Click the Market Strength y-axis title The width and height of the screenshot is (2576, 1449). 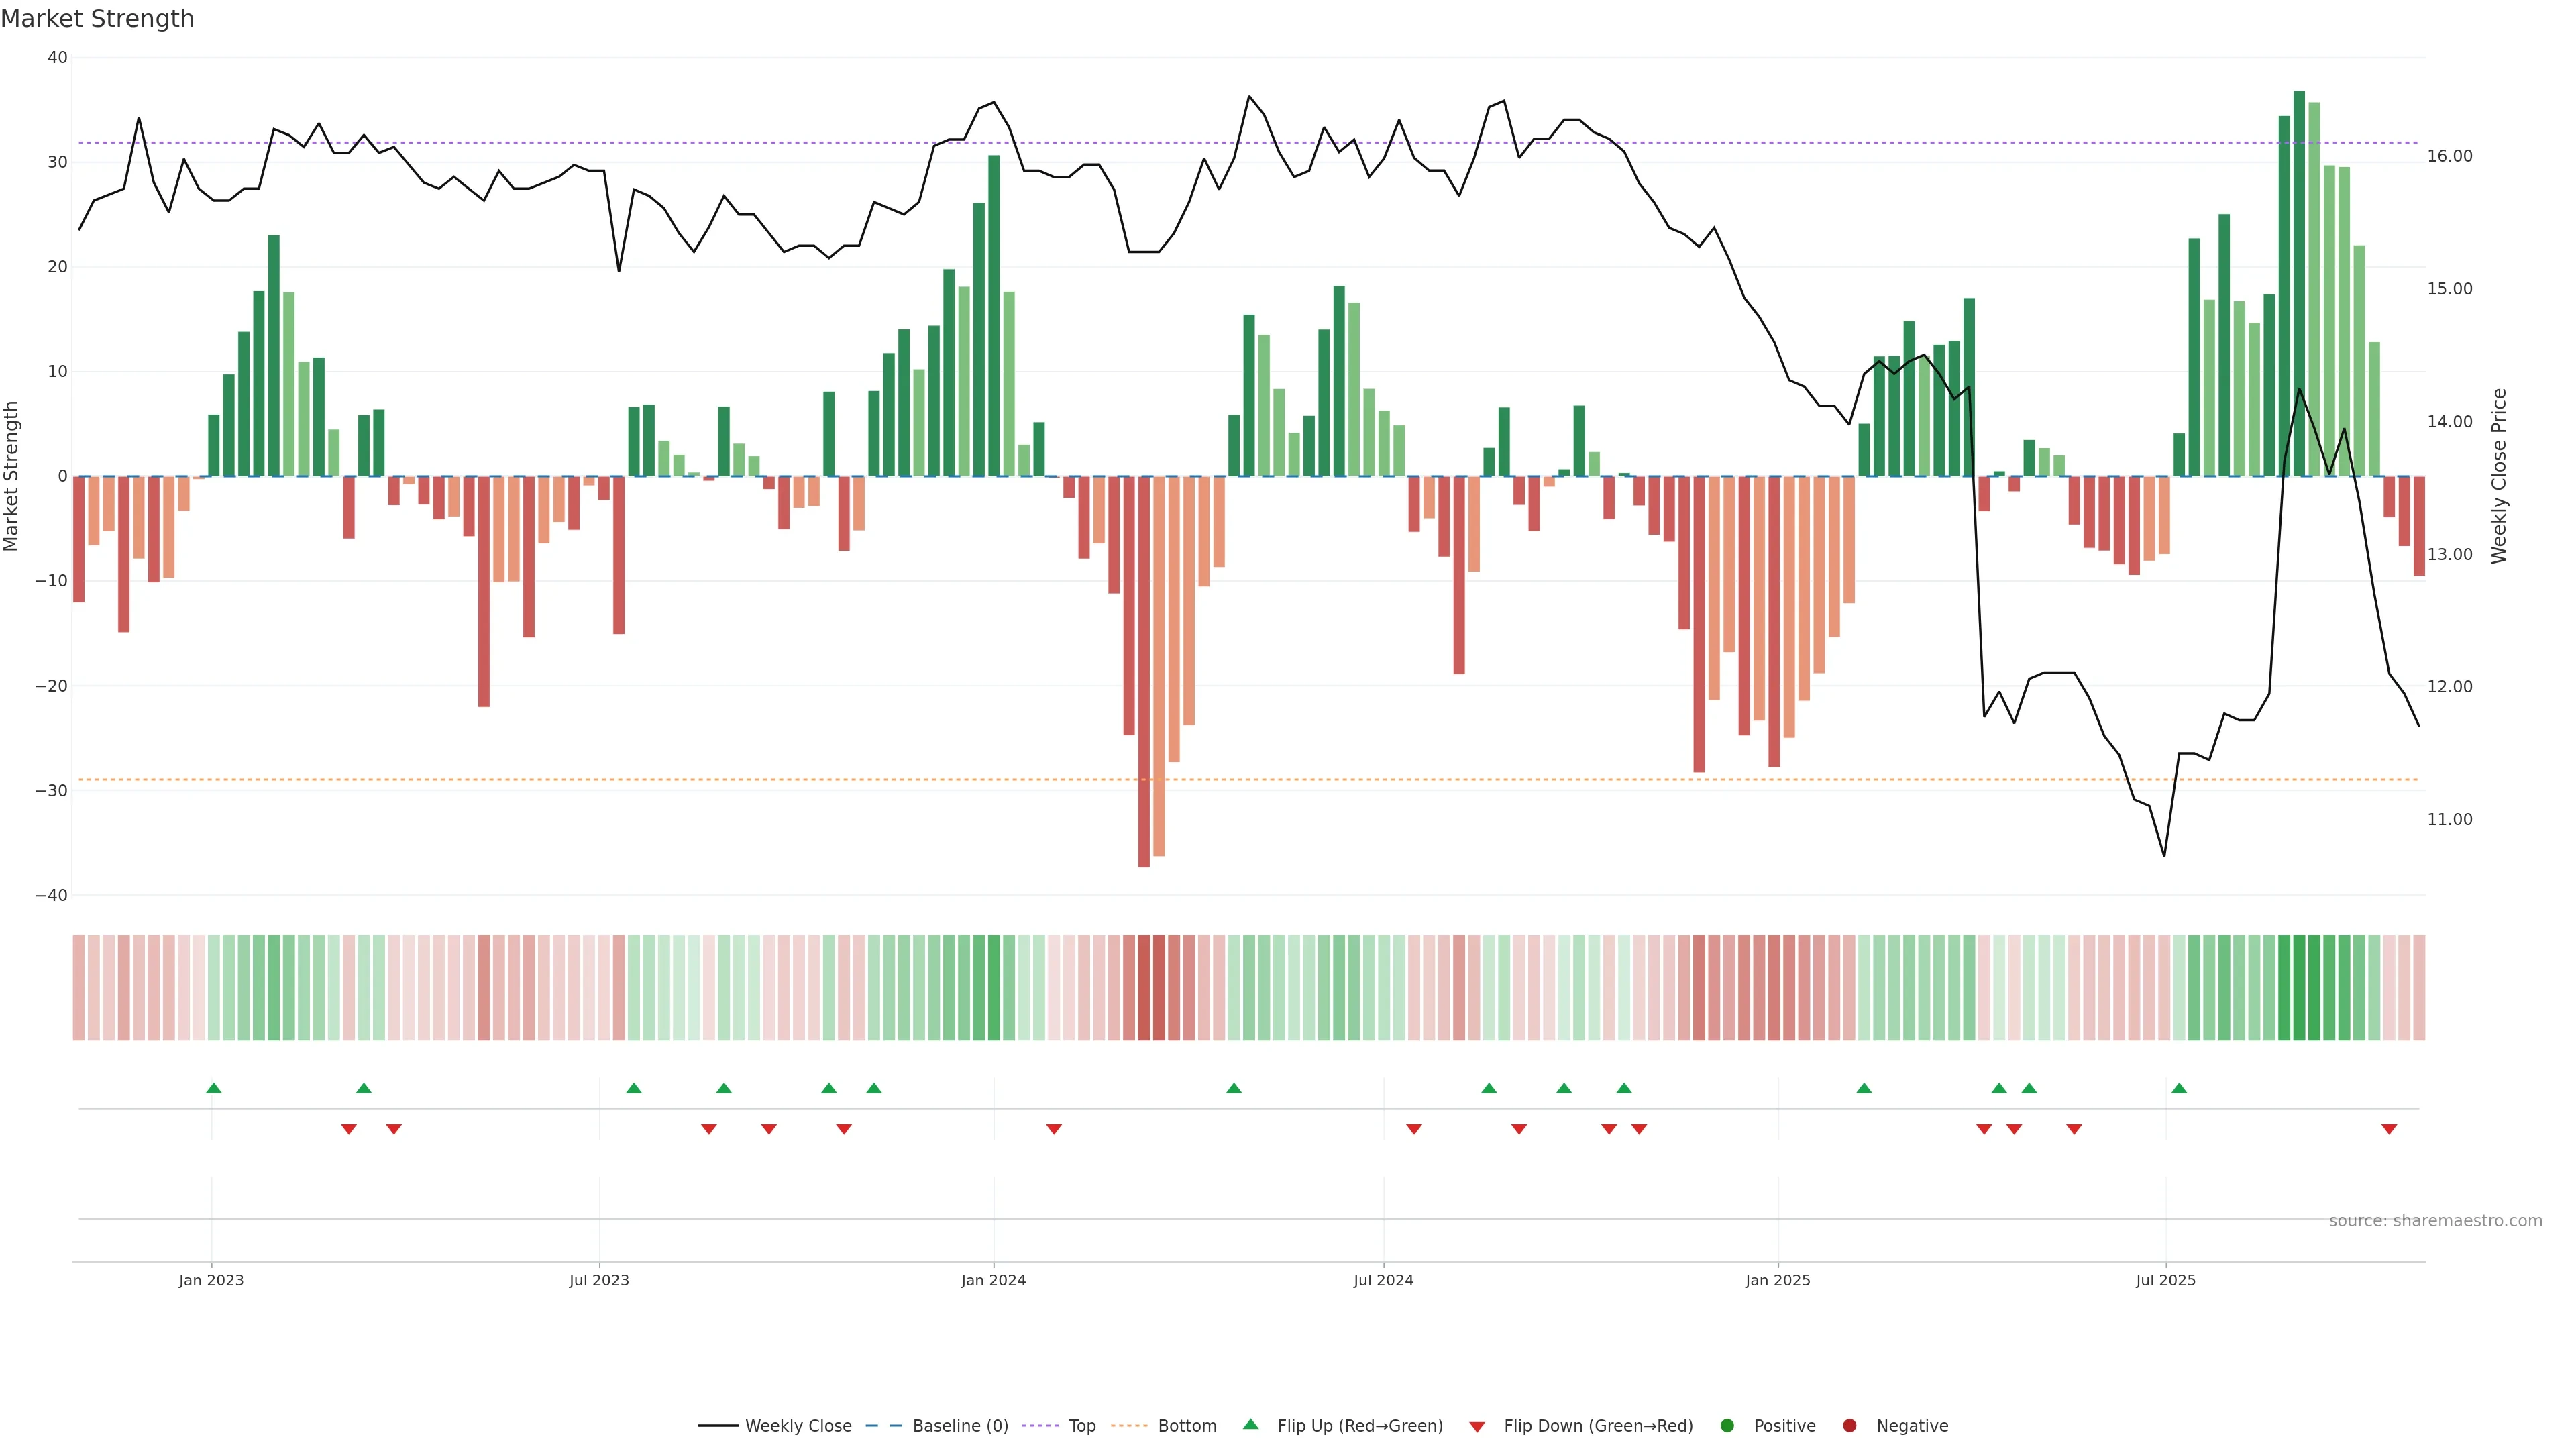(12, 476)
